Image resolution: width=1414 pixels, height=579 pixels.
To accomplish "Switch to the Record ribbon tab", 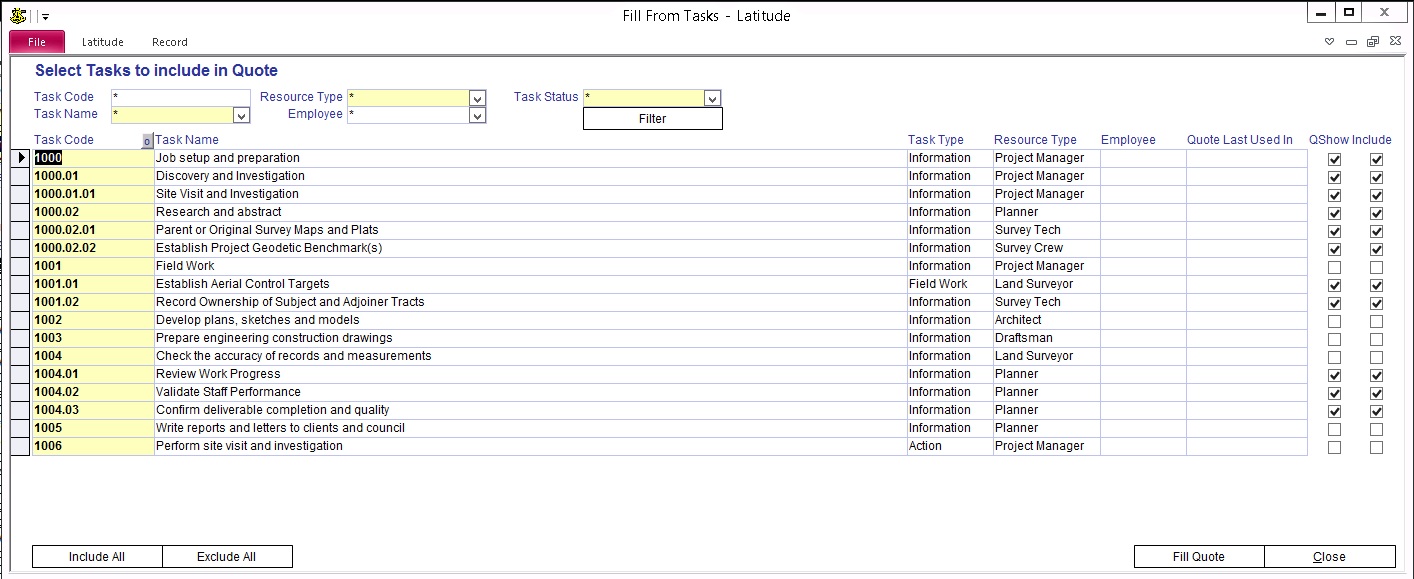I will coord(169,42).
